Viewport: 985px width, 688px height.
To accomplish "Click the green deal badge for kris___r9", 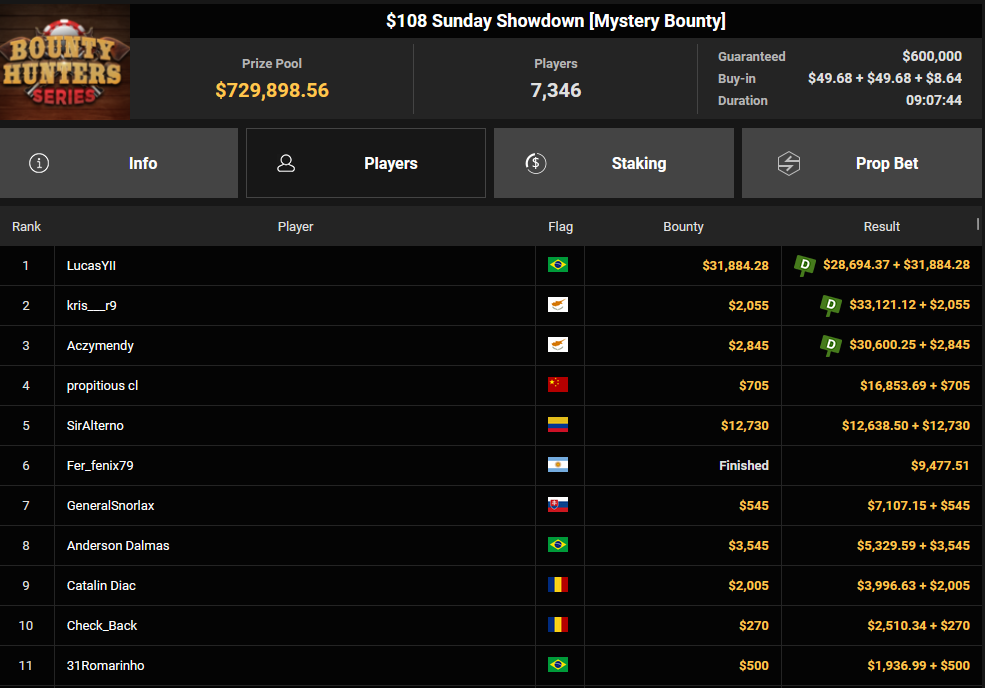I will pyautogui.click(x=830, y=305).
